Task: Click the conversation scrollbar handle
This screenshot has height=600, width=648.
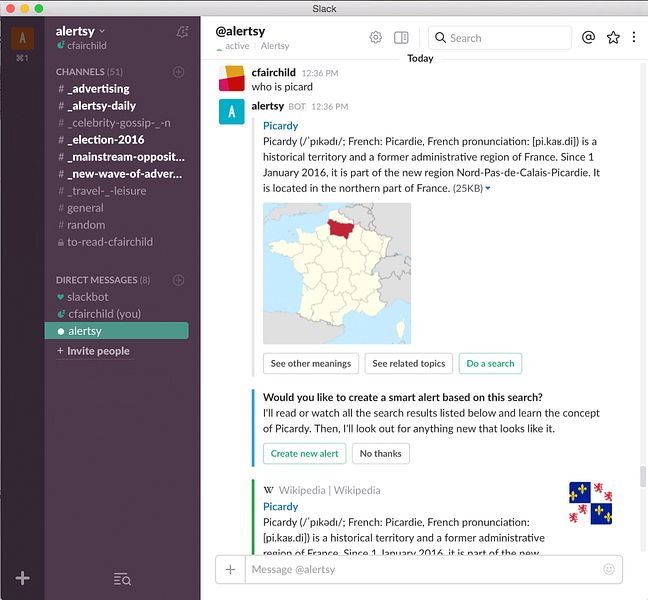Action: [x=643, y=476]
